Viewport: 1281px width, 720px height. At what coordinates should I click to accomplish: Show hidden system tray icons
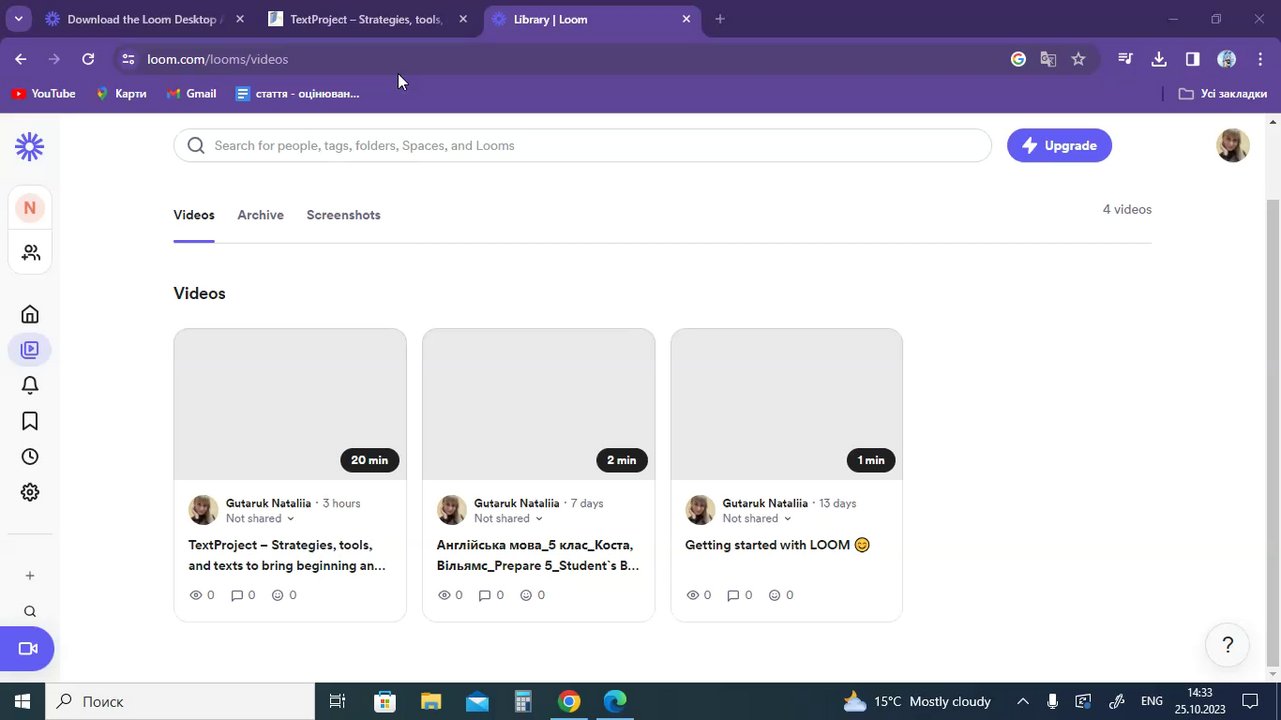pos(1023,701)
